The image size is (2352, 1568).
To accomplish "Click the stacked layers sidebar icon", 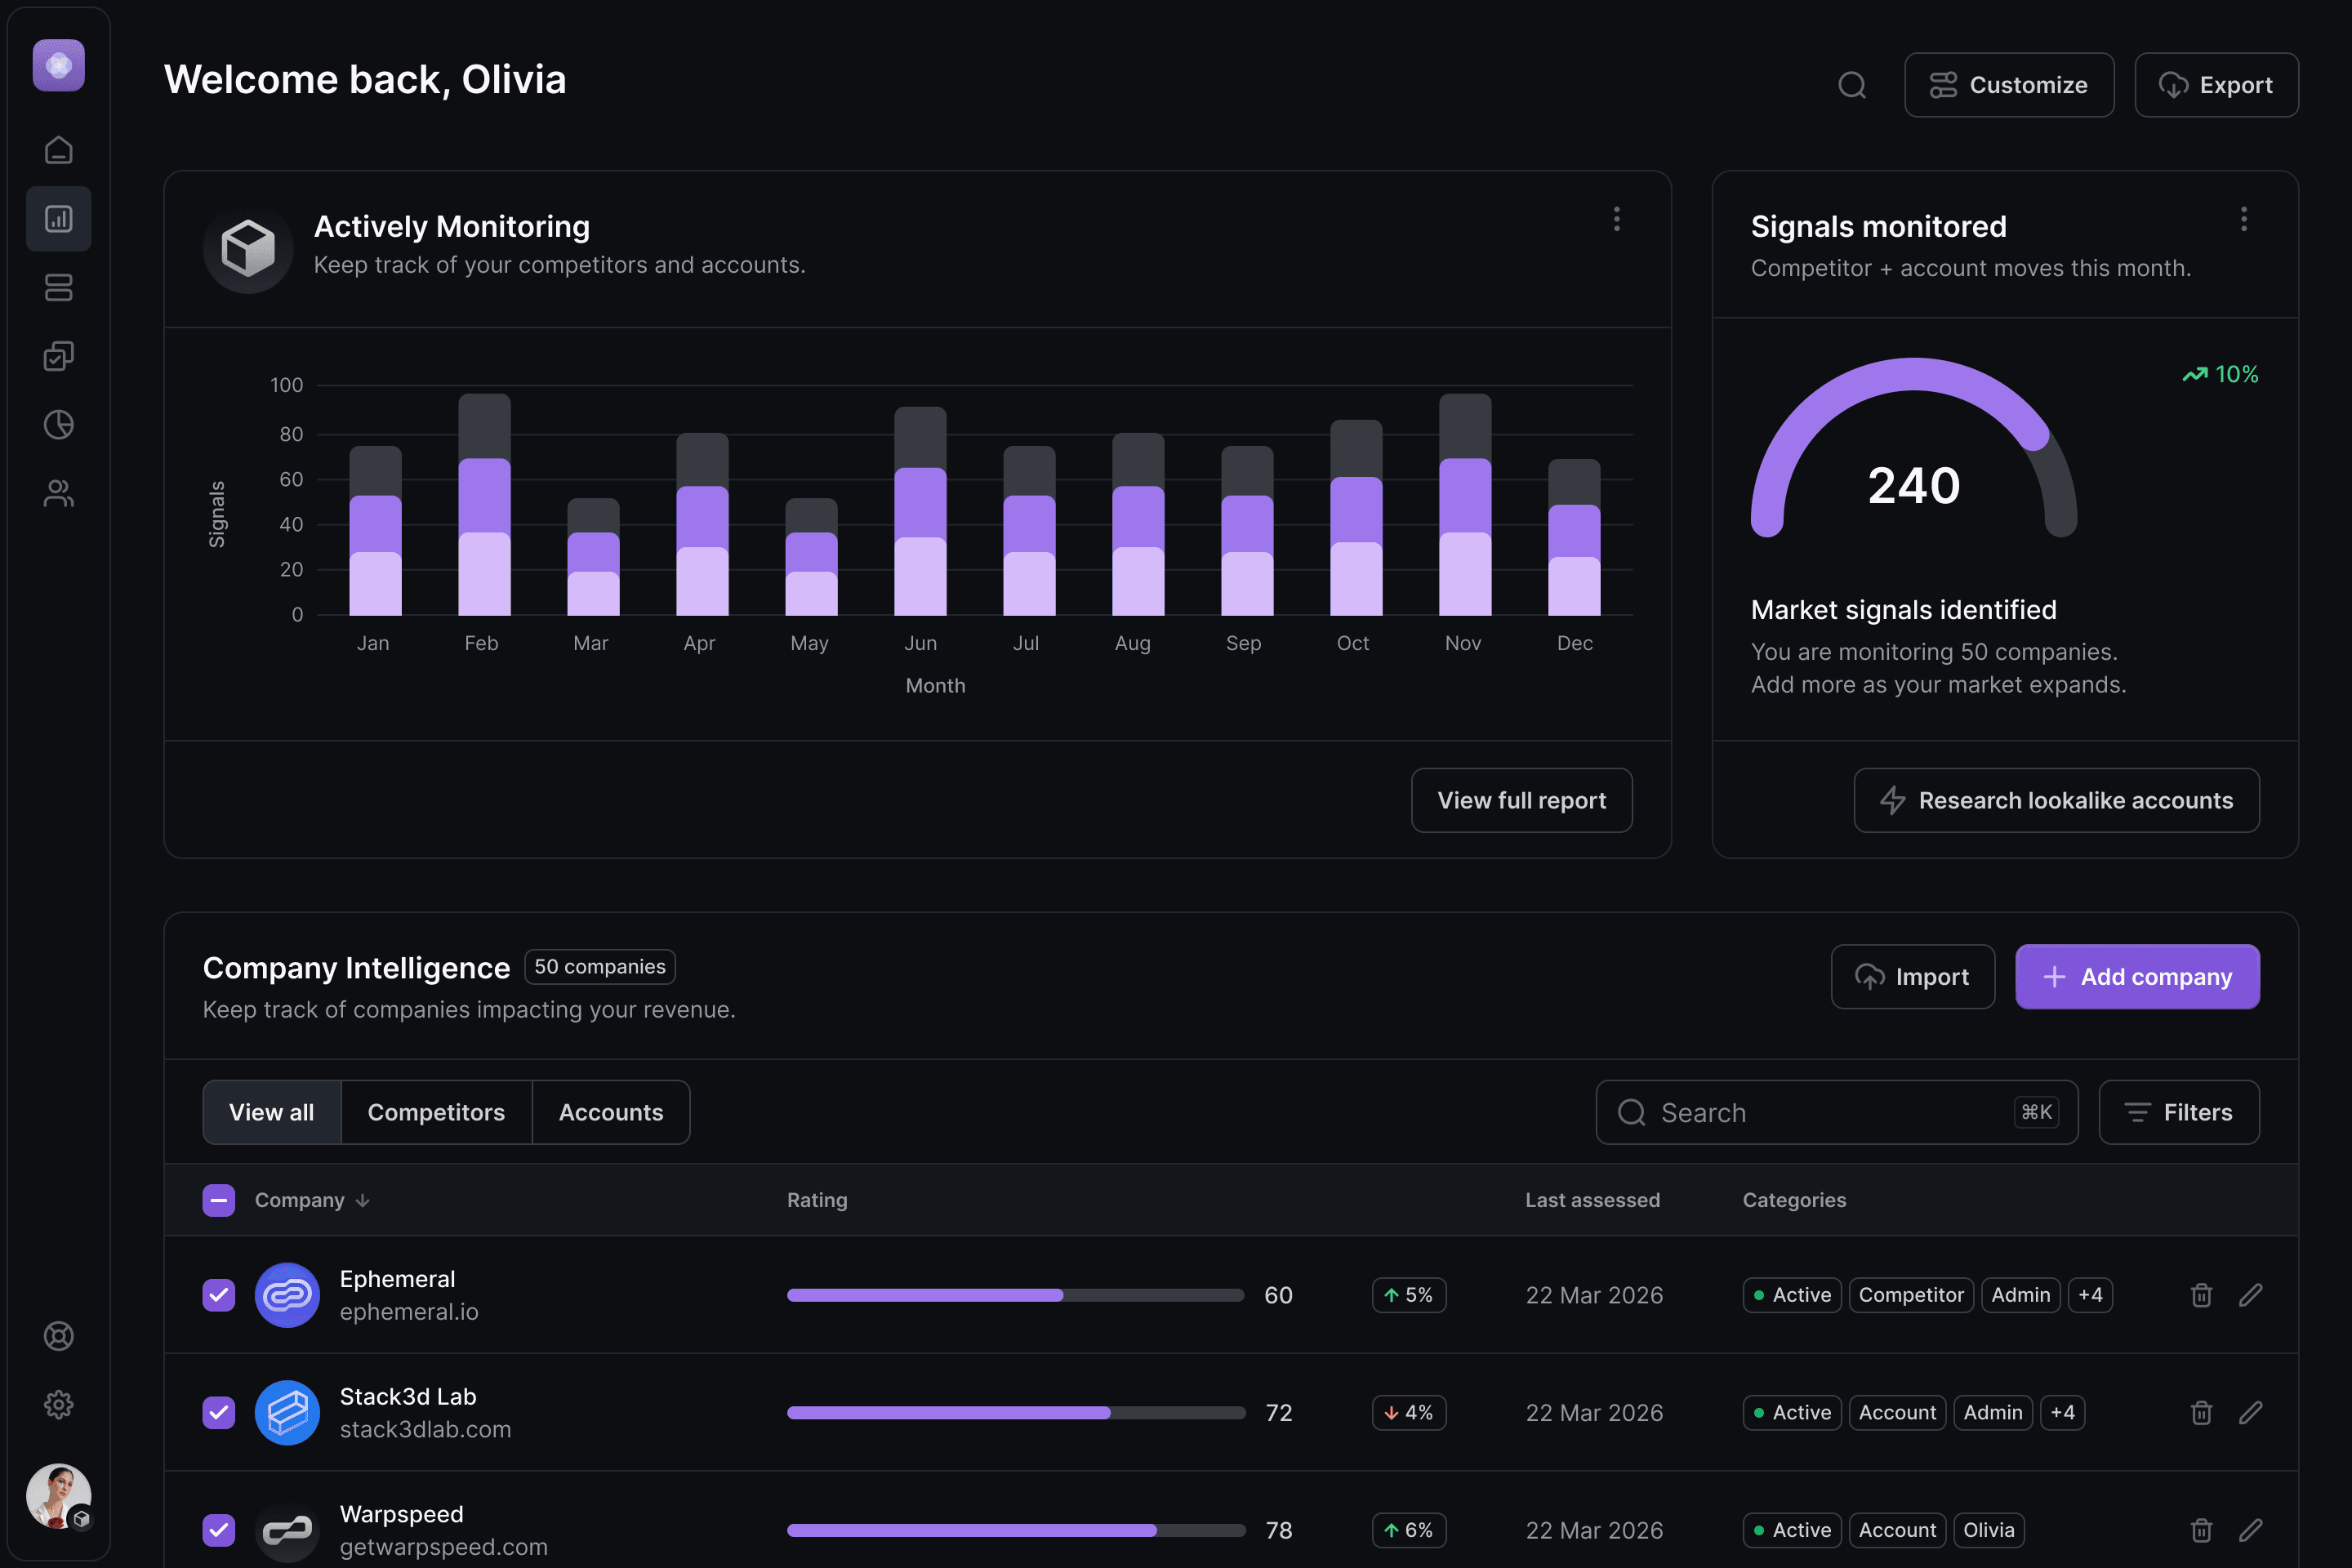I will [x=58, y=288].
